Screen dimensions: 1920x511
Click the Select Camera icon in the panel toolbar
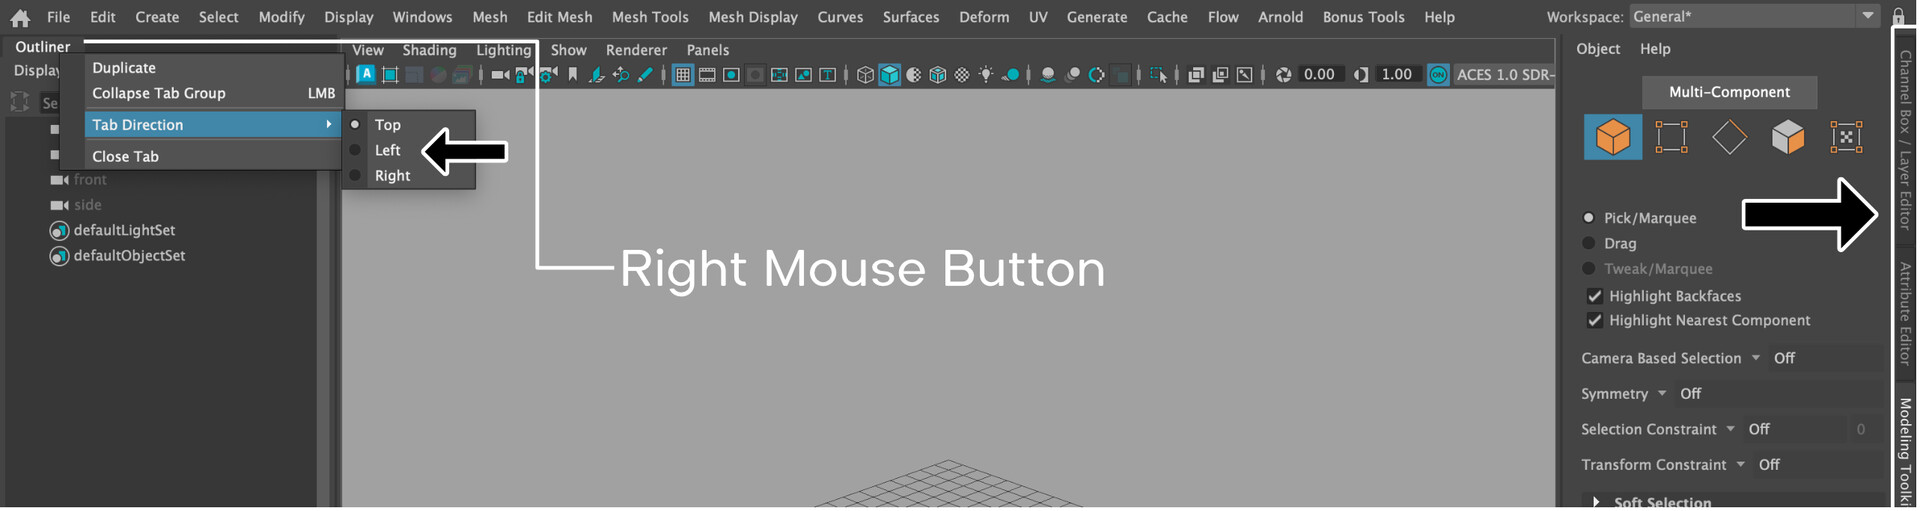click(x=500, y=75)
